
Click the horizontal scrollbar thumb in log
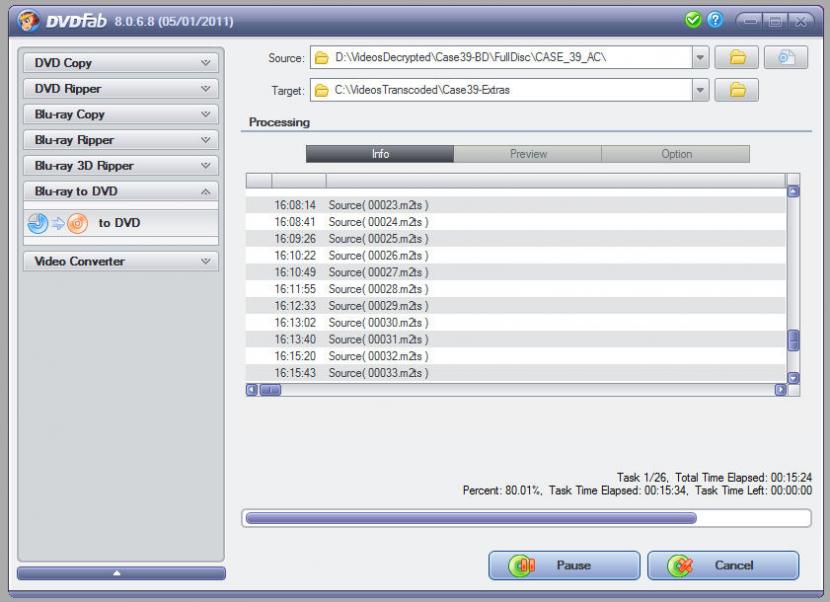270,390
